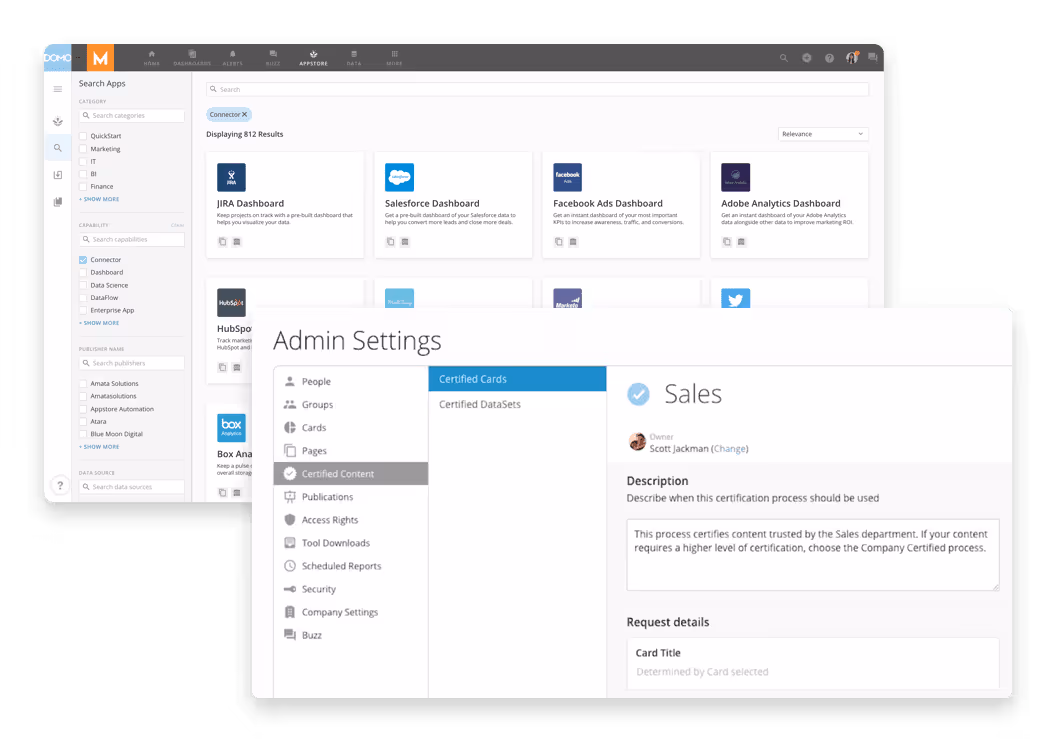
Task: Click the Change owner link
Action: click(x=729, y=449)
